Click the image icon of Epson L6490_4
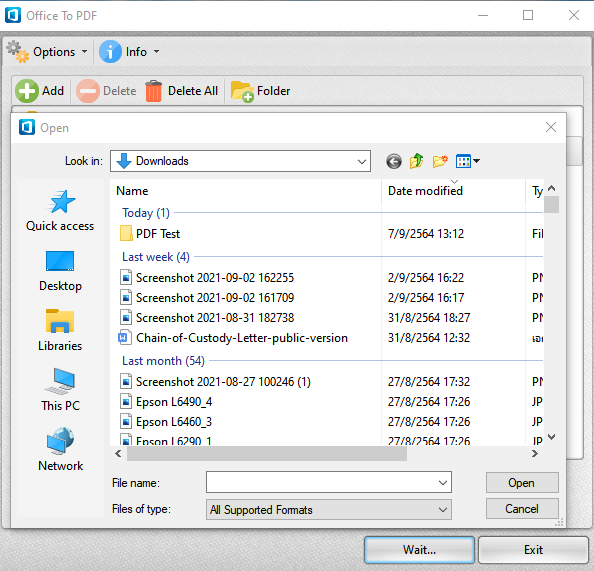This screenshot has width=594, height=571. [x=126, y=401]
